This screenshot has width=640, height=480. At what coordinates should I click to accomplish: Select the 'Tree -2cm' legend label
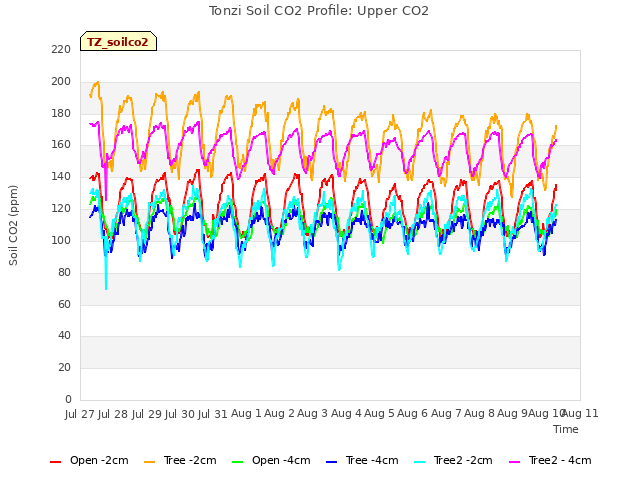(190, 460)
